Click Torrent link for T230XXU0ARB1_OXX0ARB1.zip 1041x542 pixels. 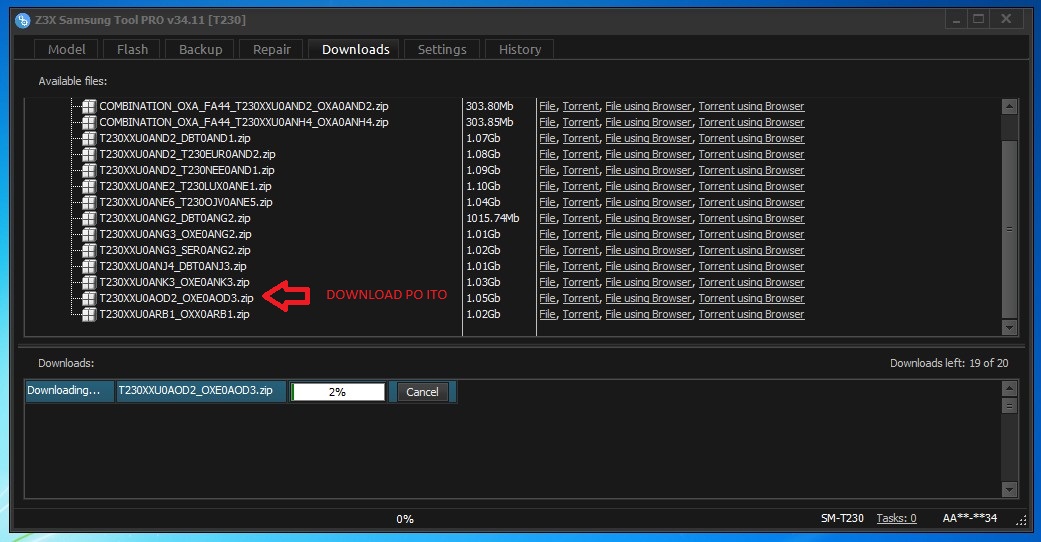(x=581, y=314)
